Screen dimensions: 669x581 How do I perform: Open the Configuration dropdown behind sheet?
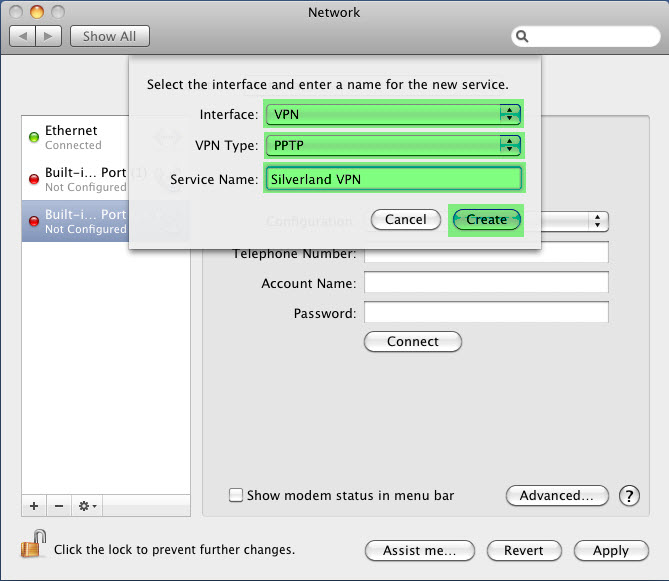click(574, 221)
